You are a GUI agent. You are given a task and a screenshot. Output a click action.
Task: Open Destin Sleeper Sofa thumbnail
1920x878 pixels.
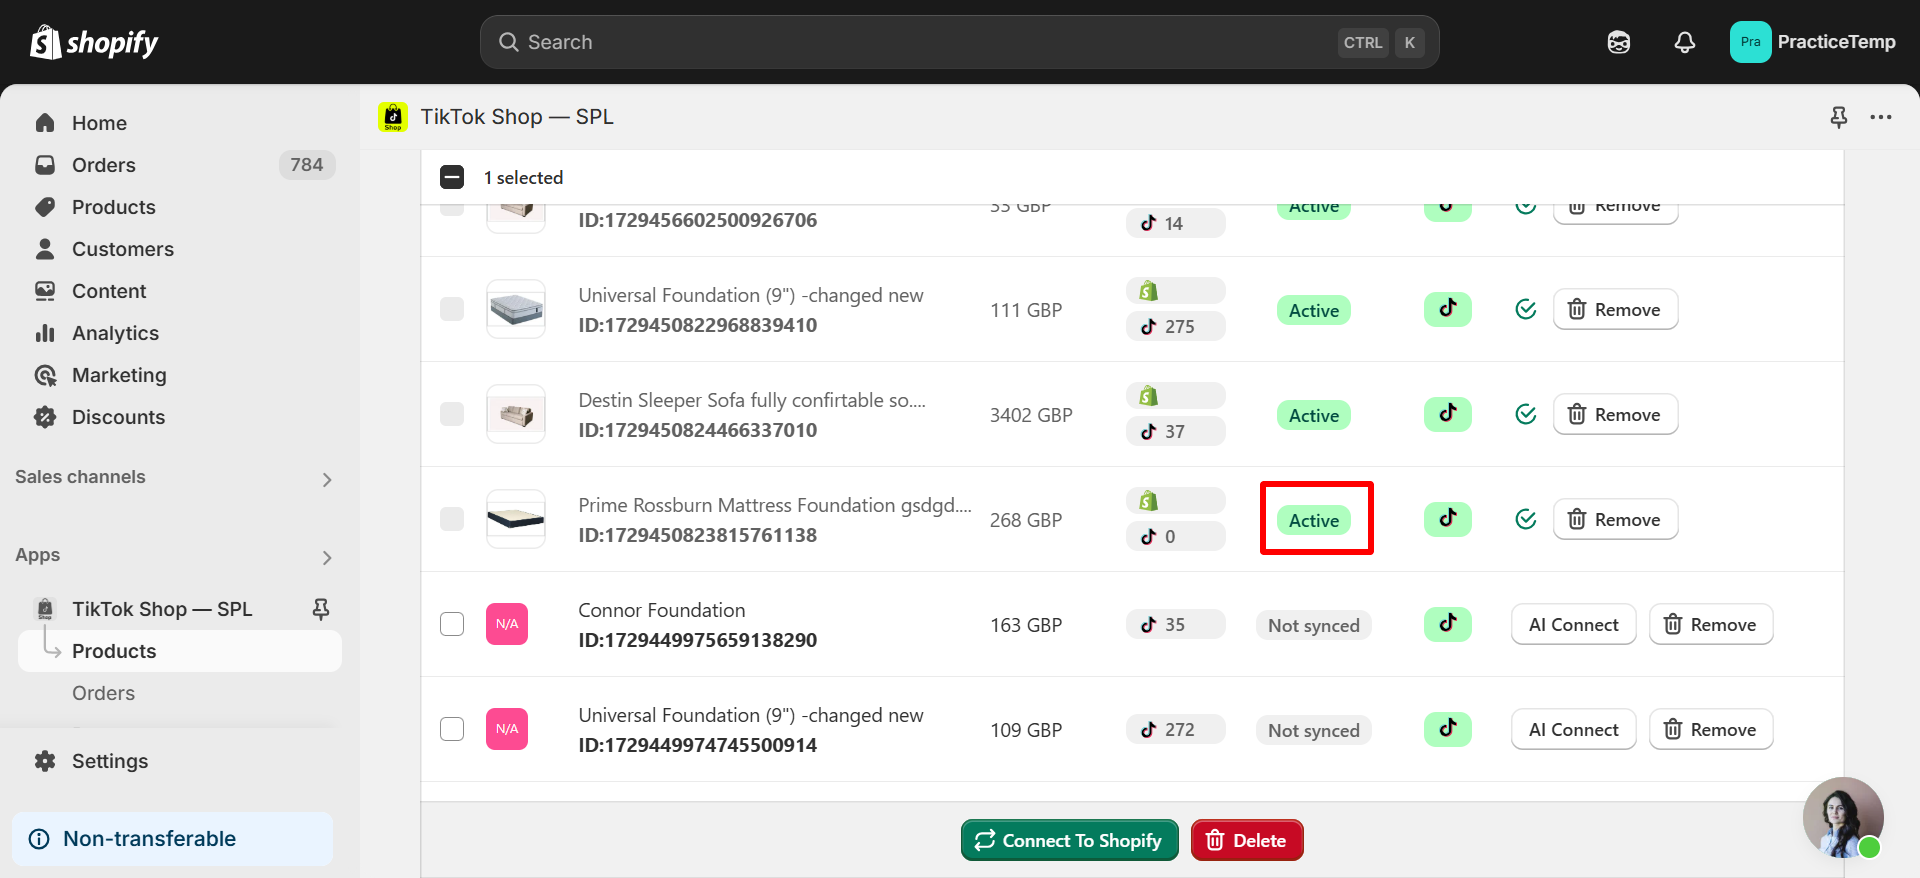[x=516, y=414]
